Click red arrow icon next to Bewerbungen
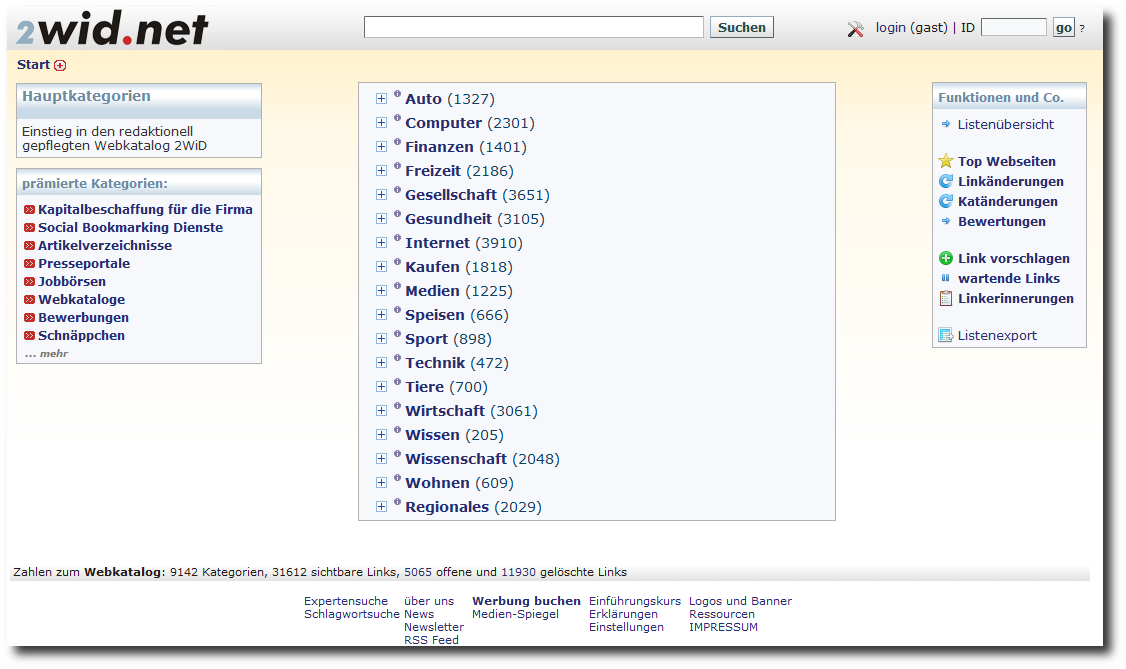Viewport: 1126px width, 669px height. [29, 317]
